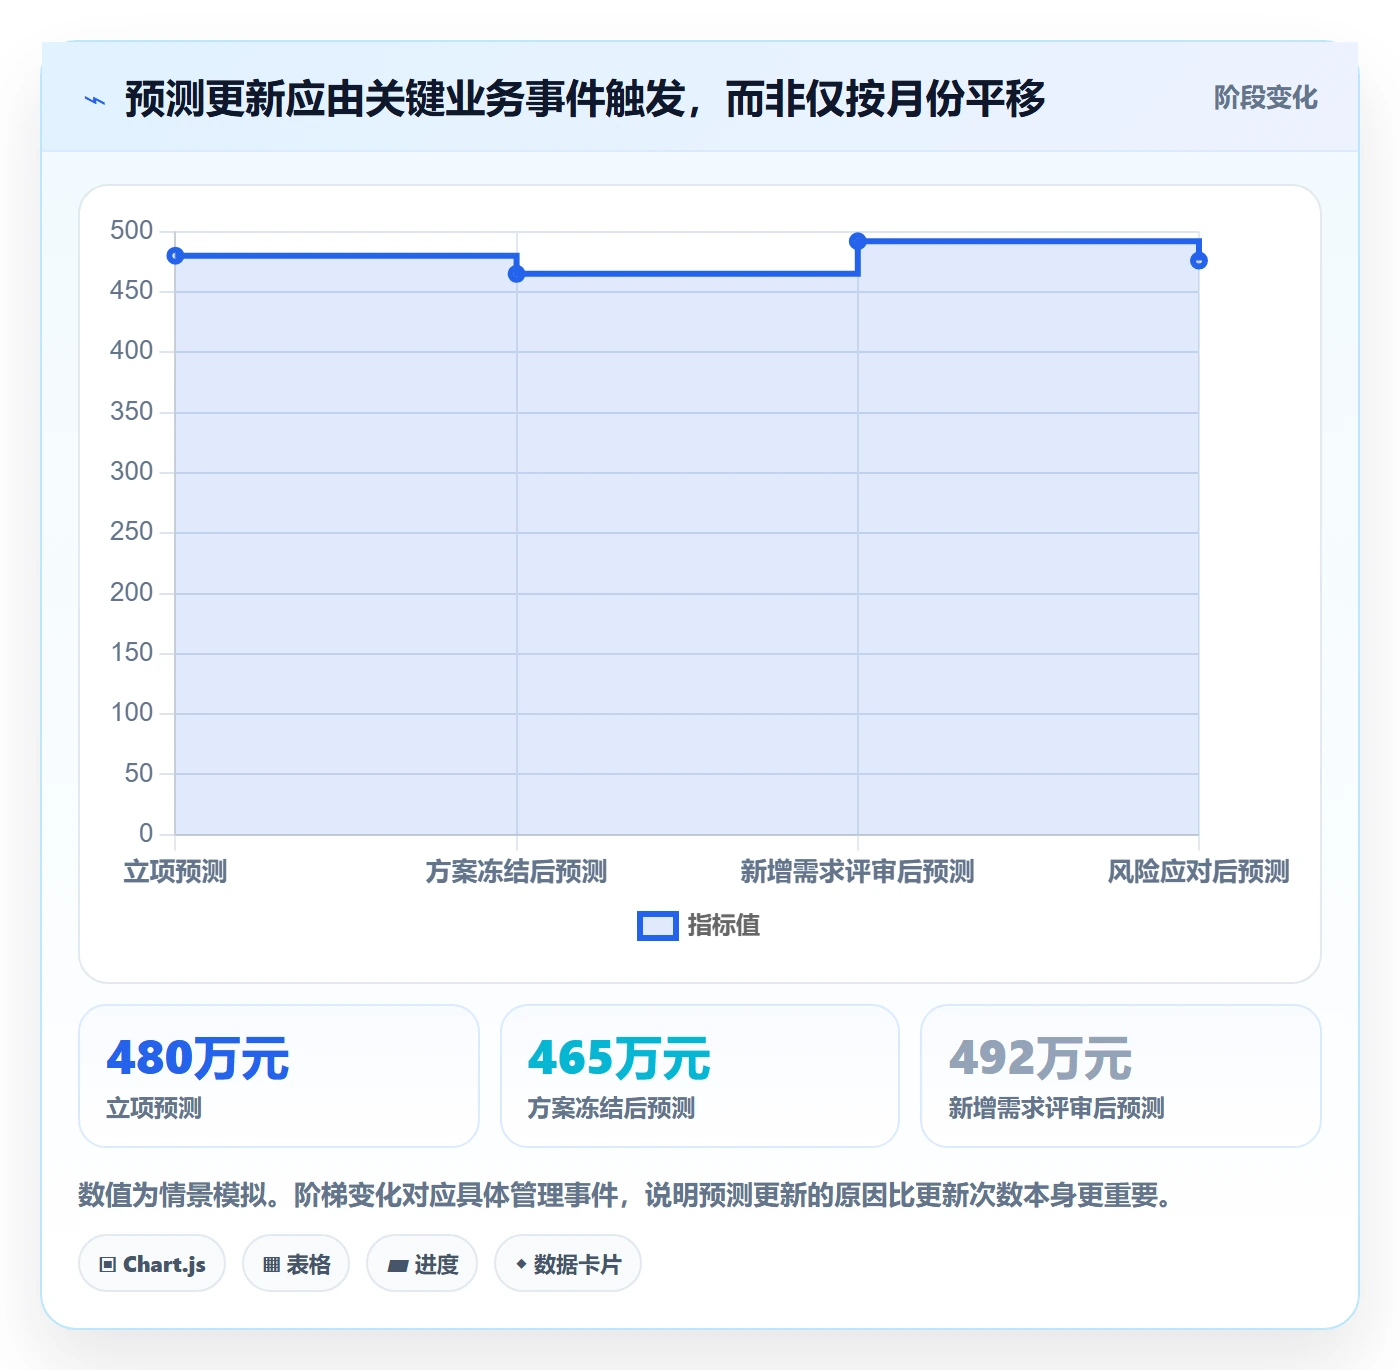
Task: Click the 0 y-axis tick label
Action: [146, 833]
